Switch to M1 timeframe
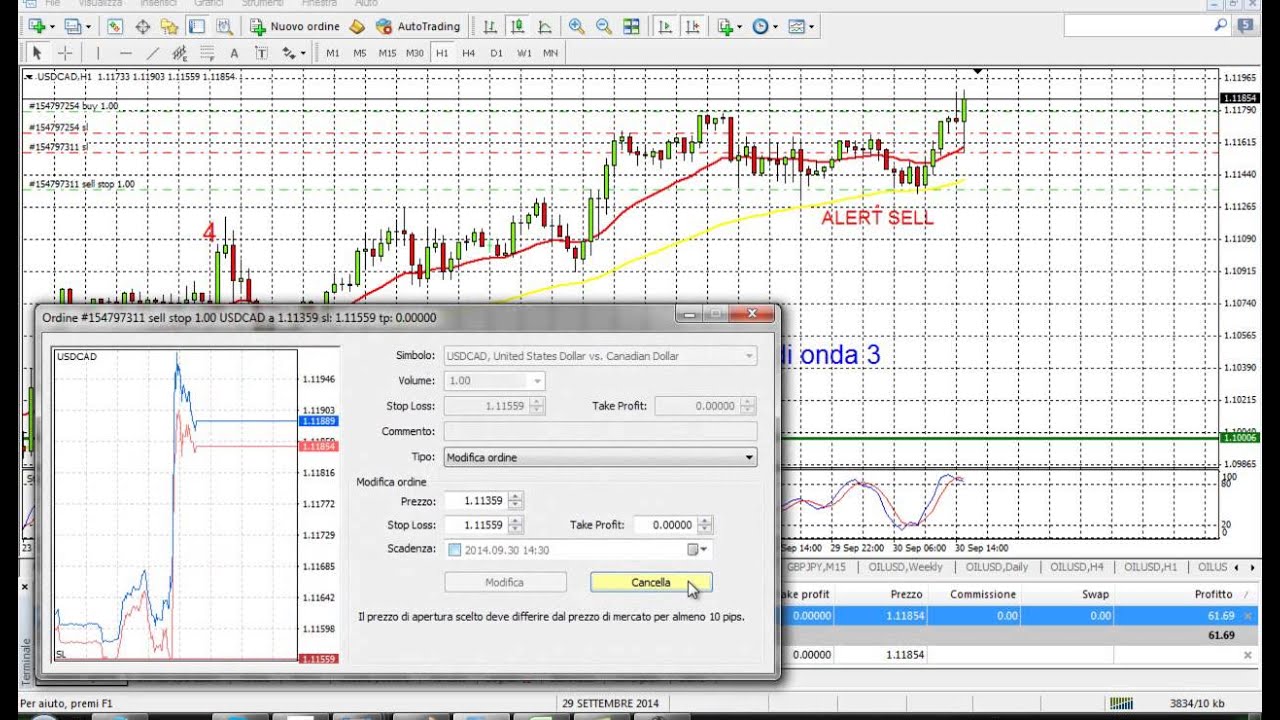Screen dimensions: 1280x720 pyautogui.click(x=333, y=53)
